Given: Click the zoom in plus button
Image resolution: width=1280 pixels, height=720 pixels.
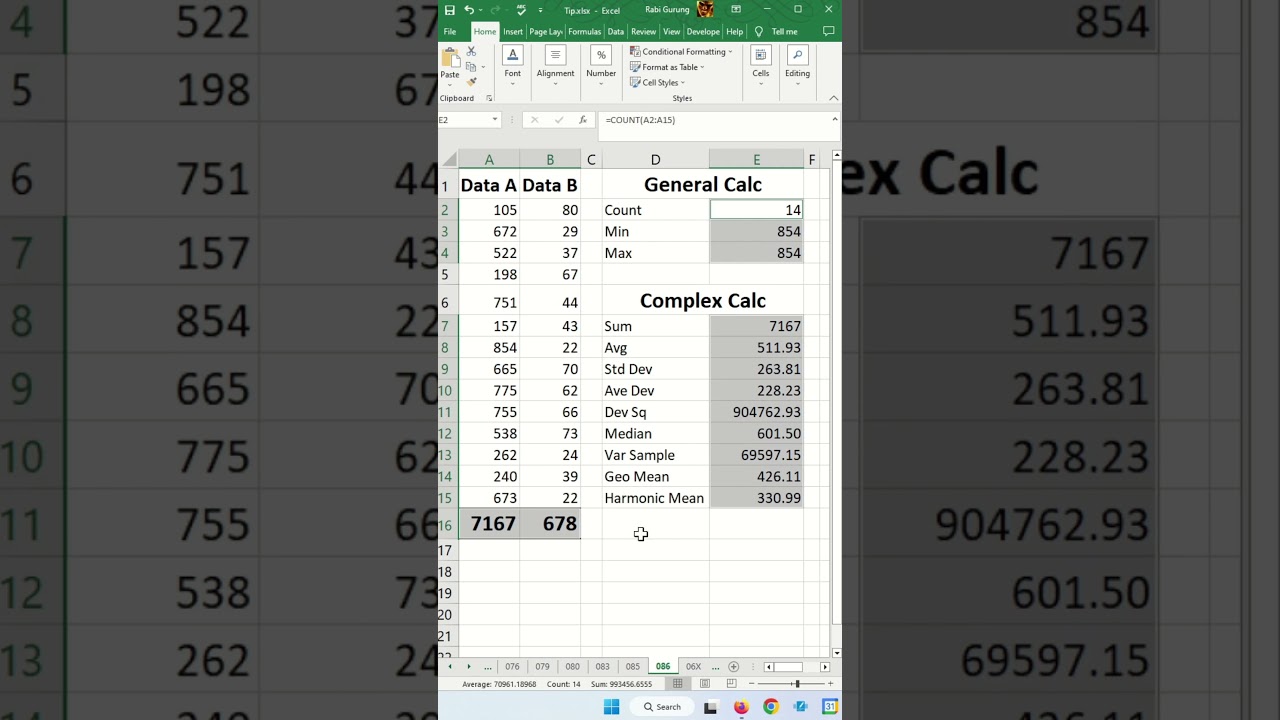Looking at the screenshot, I should 830,684.
